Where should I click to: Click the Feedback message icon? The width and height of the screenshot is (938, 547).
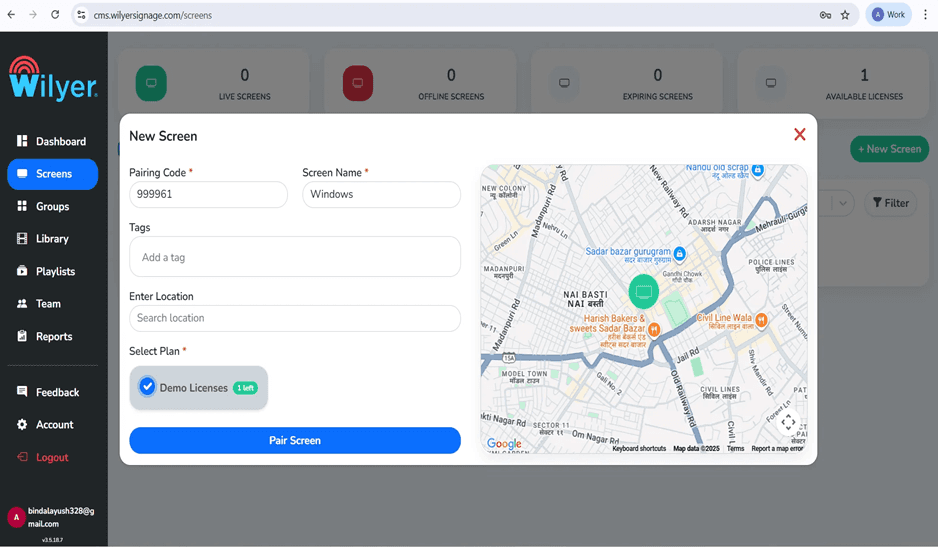[x=22, y=391]
